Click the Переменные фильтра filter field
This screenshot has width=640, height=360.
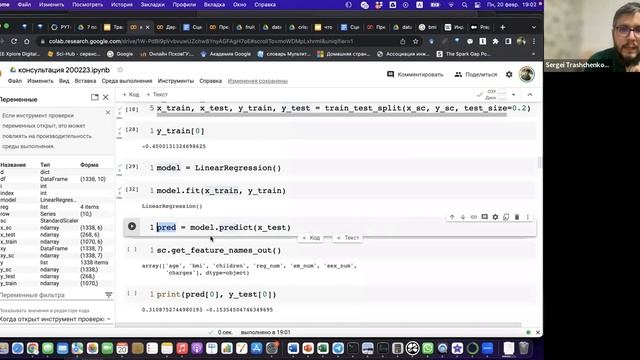(x=51, y=295)
